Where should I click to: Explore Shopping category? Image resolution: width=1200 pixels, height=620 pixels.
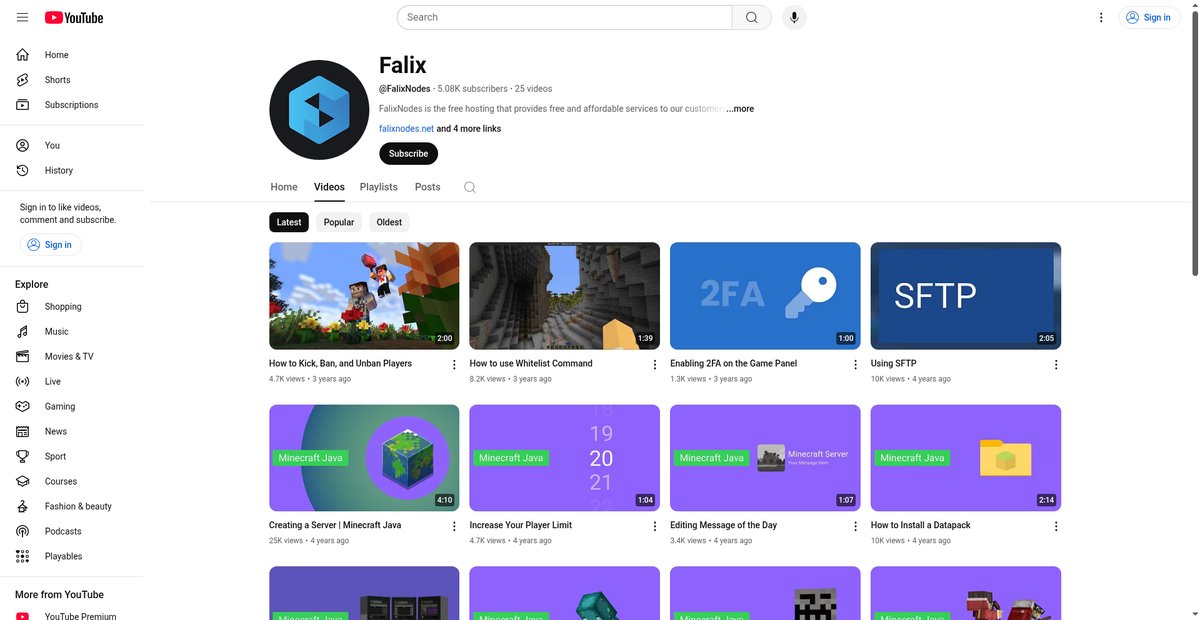[x=72, y=307]
